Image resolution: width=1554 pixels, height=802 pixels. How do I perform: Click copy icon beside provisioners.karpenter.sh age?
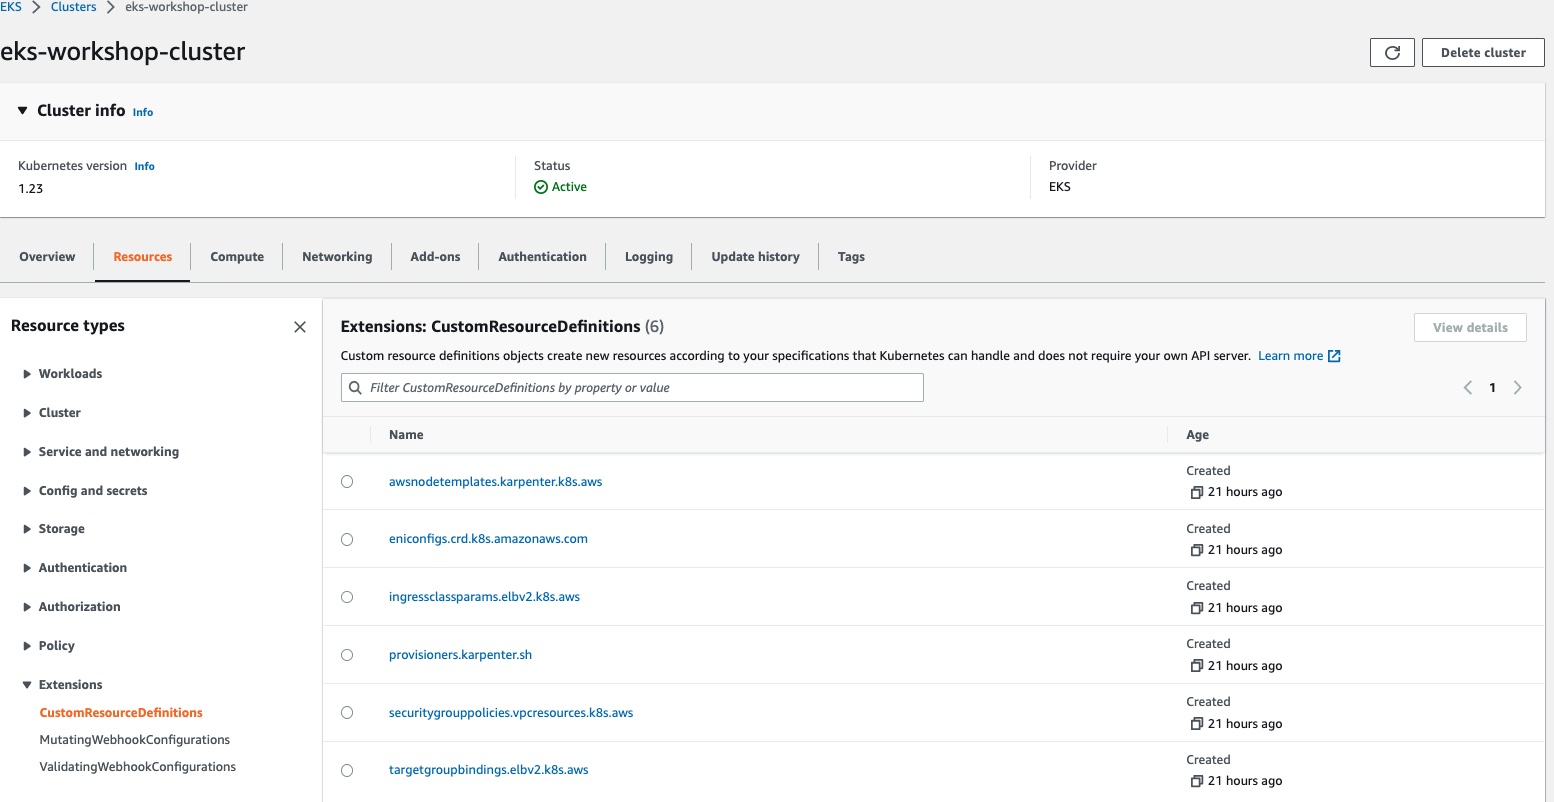point(1196,666)
